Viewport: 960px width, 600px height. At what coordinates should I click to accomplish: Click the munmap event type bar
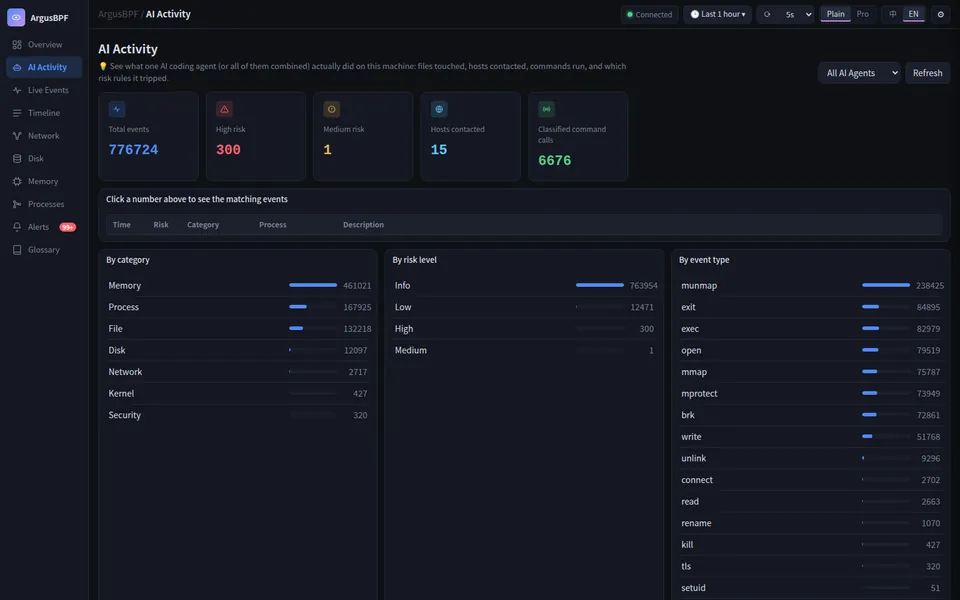(x=886, y=285)
